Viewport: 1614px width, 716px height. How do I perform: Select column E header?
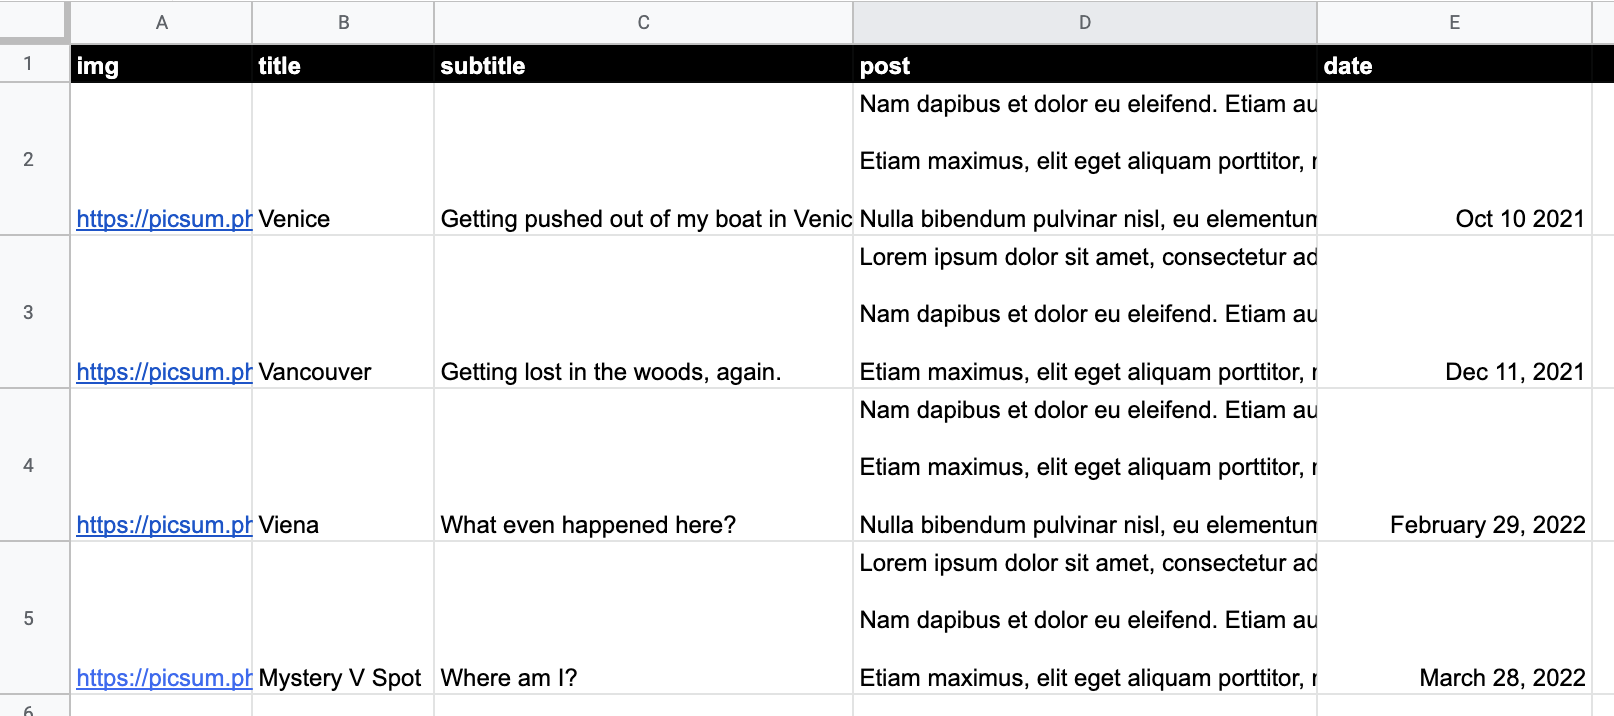pyautogui.click(x=1454, y=22)
